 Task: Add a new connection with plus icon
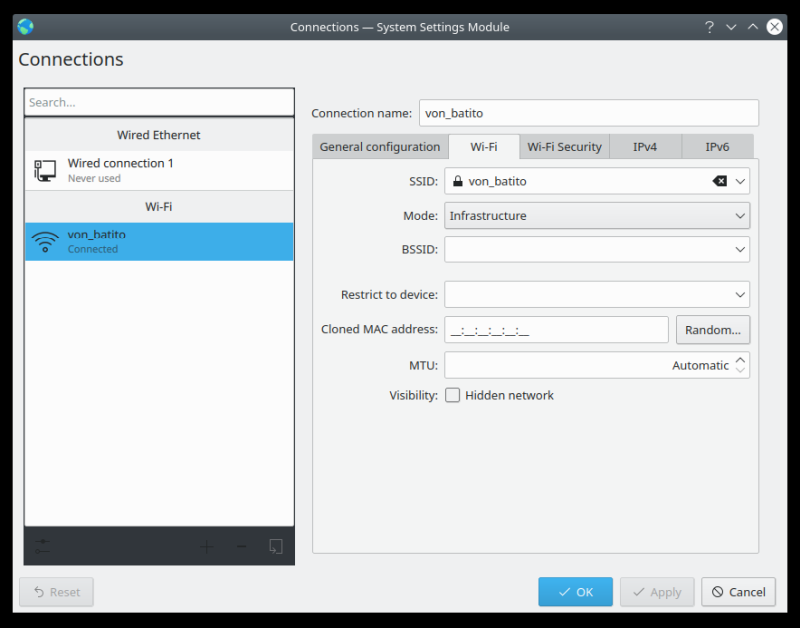click(207, 546)
